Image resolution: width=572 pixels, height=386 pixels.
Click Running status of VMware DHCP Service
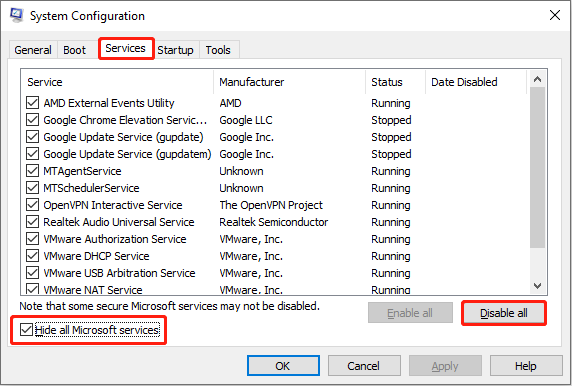pos(391,256)
